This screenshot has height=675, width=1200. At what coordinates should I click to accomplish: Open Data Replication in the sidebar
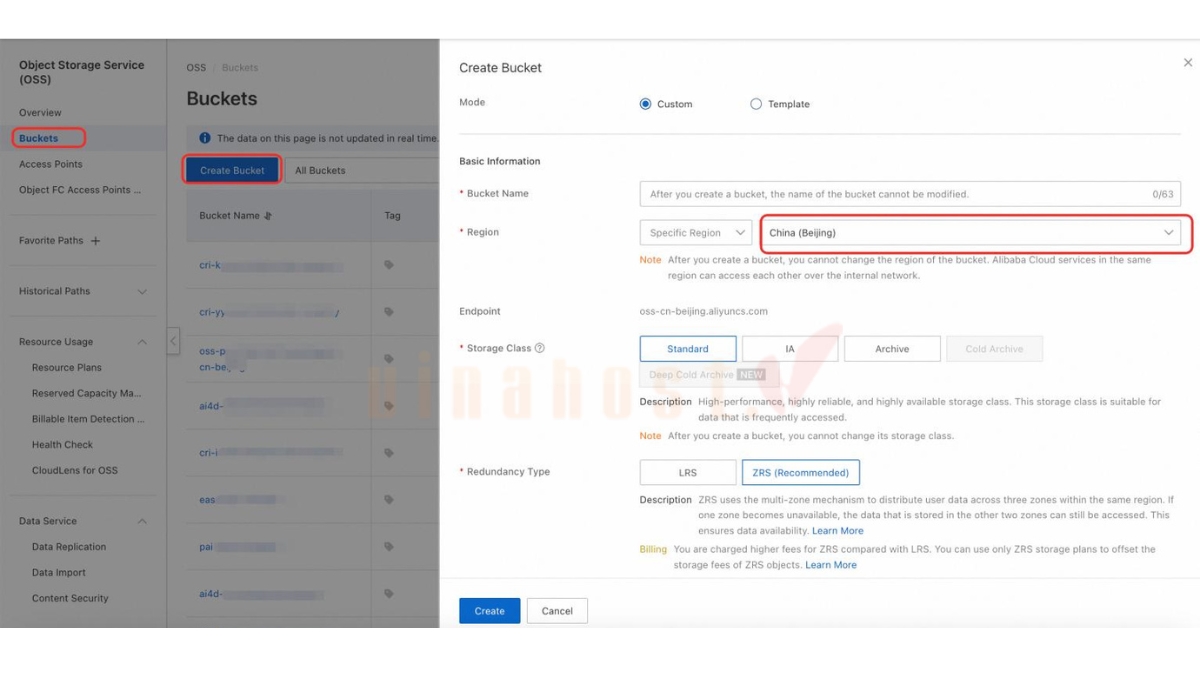click(69, 547)
